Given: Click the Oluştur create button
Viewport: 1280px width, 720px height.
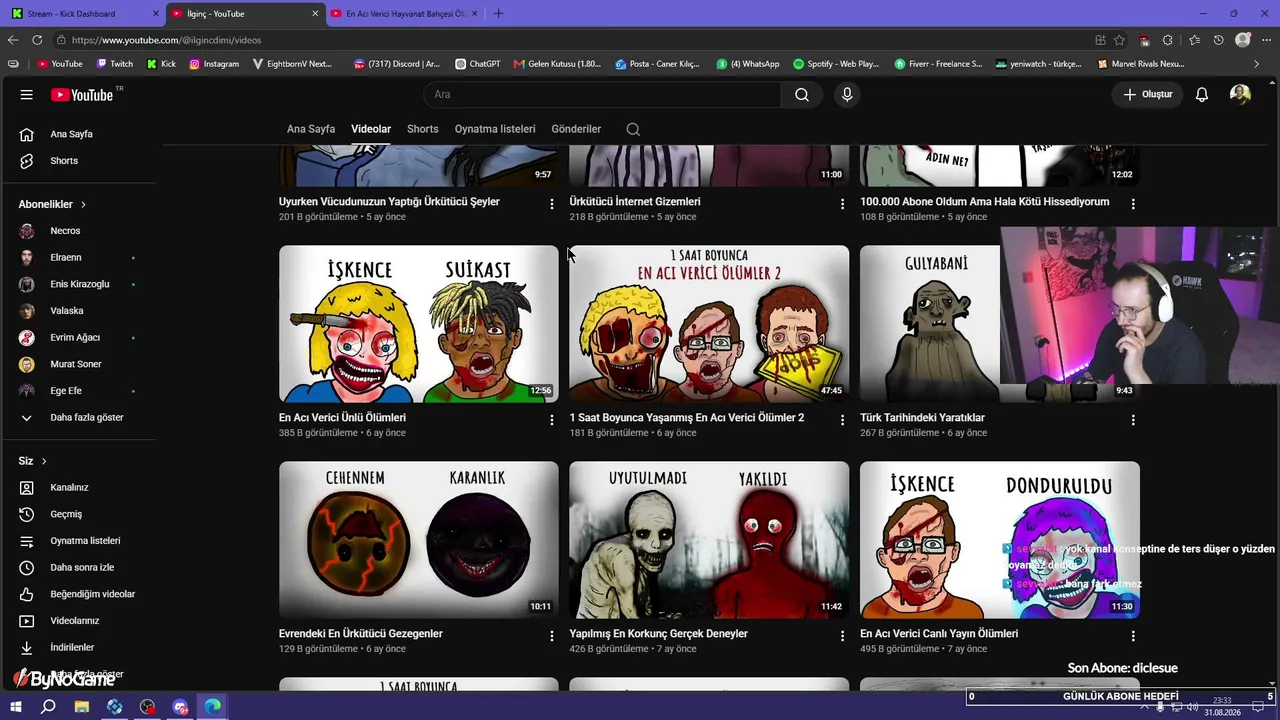Looking at the screenshot, I should click(1148, 94).
